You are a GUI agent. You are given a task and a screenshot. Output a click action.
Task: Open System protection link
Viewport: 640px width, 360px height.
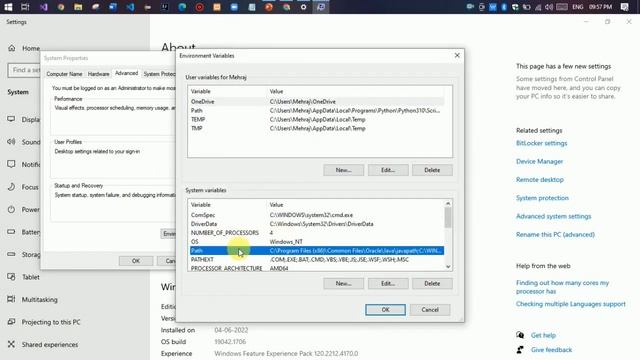pyautogui.click(x=542, y=198)
